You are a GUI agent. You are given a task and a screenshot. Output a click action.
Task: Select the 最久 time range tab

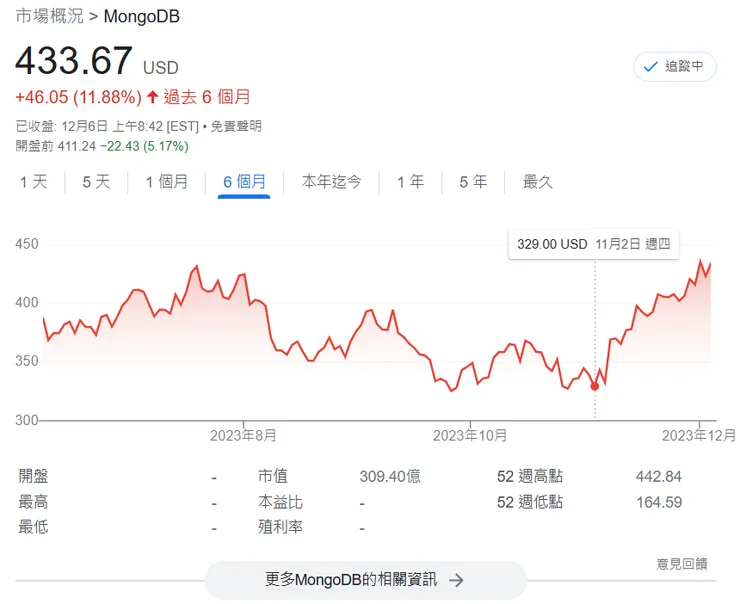pos(538,182)
